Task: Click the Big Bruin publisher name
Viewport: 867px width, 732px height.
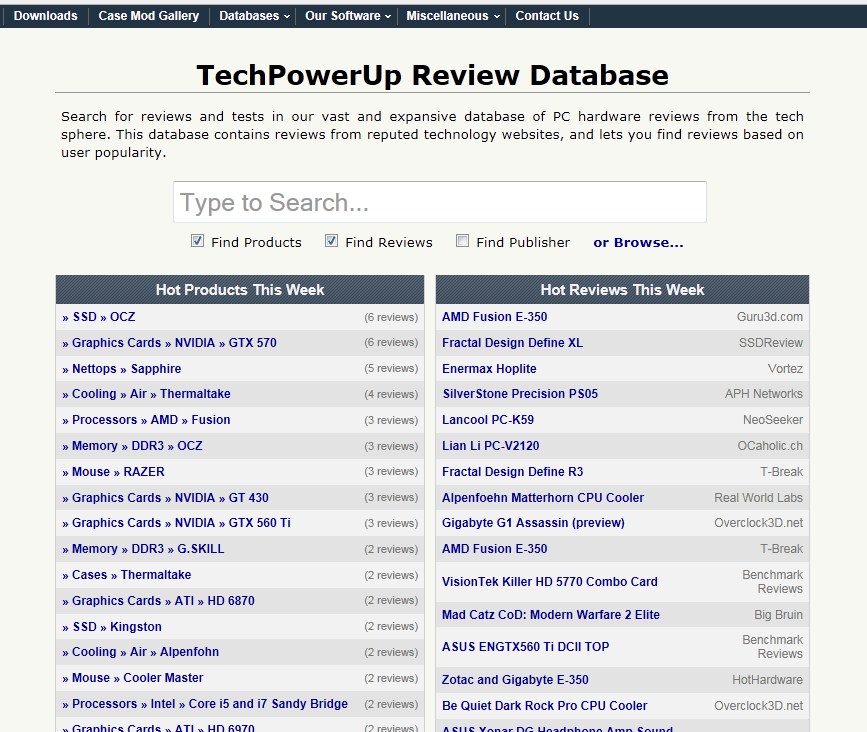Action: click(x=779, y=615)
